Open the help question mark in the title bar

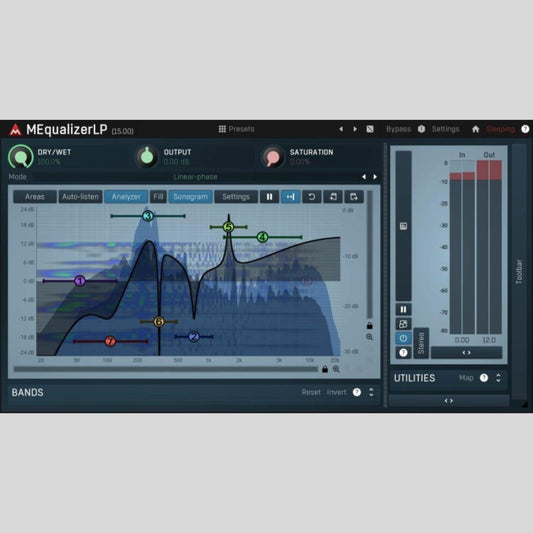point(525,129)
